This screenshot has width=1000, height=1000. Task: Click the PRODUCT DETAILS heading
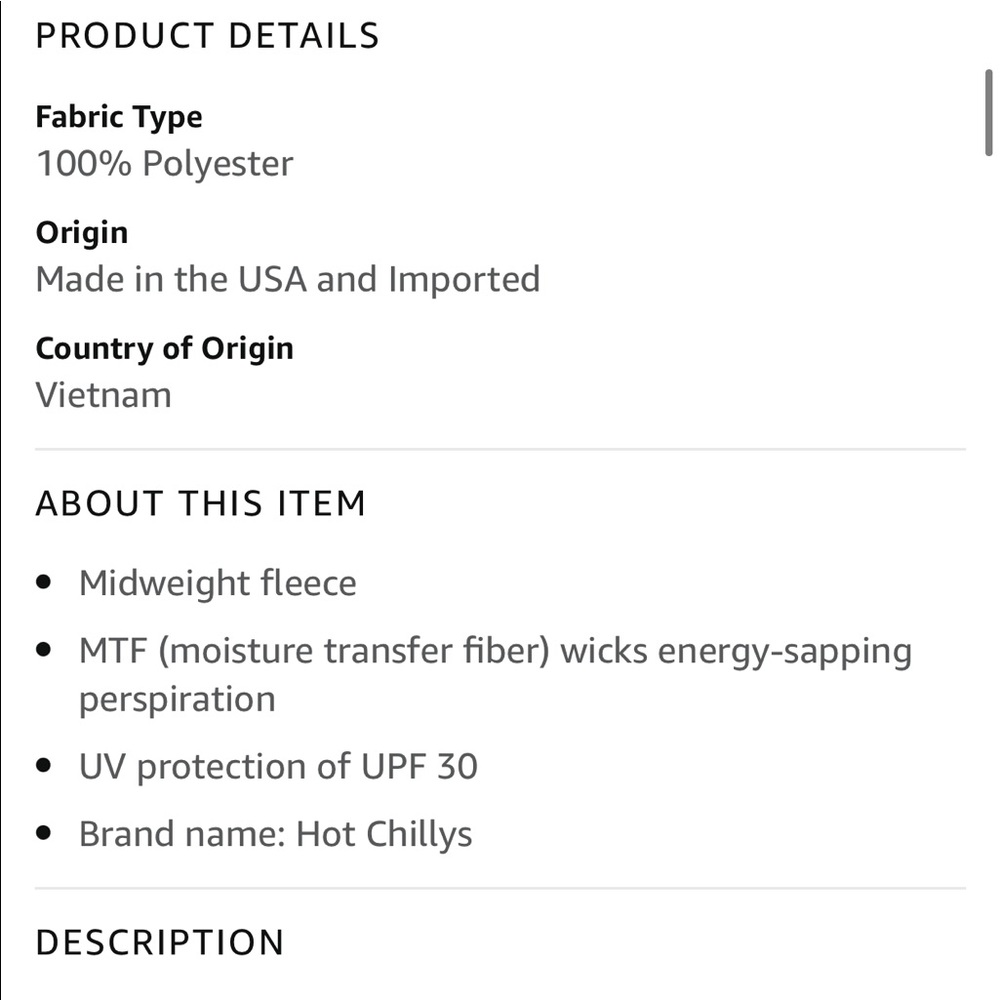[207, 36]
